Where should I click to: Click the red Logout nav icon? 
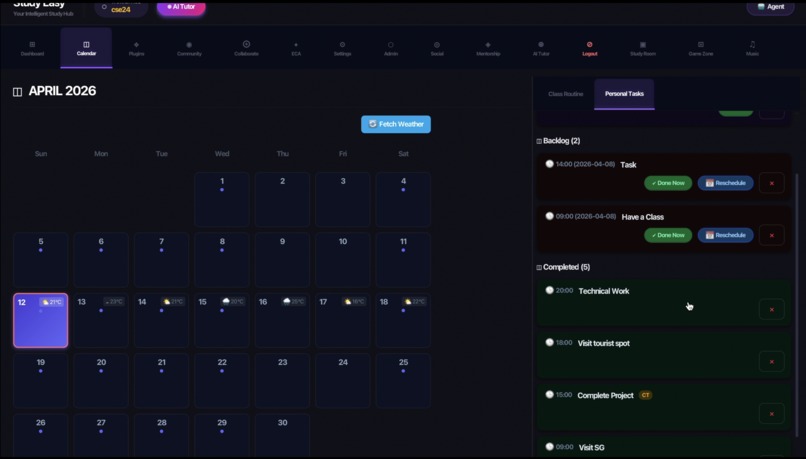click(590, 45)
